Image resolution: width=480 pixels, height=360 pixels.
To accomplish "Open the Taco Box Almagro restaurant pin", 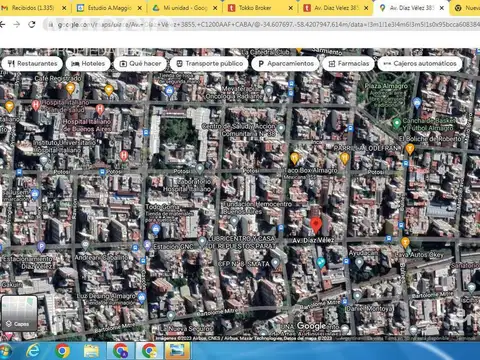I will click(294, 158).
